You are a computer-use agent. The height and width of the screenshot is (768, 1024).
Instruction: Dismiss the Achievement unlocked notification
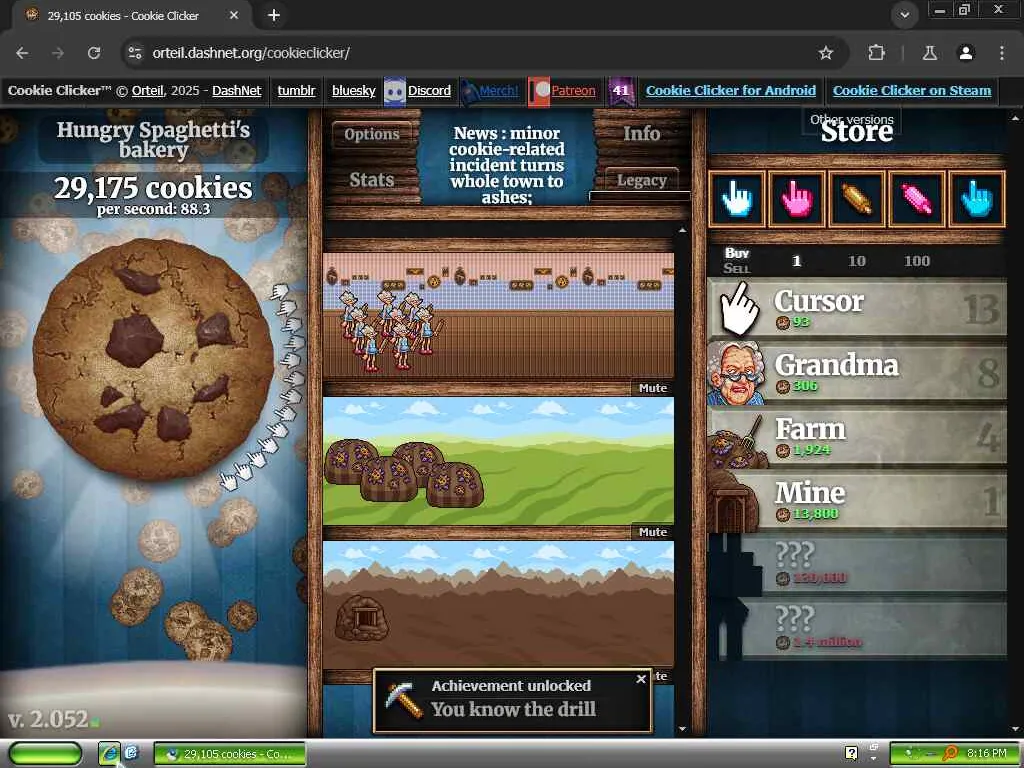(x=641, y=679)
